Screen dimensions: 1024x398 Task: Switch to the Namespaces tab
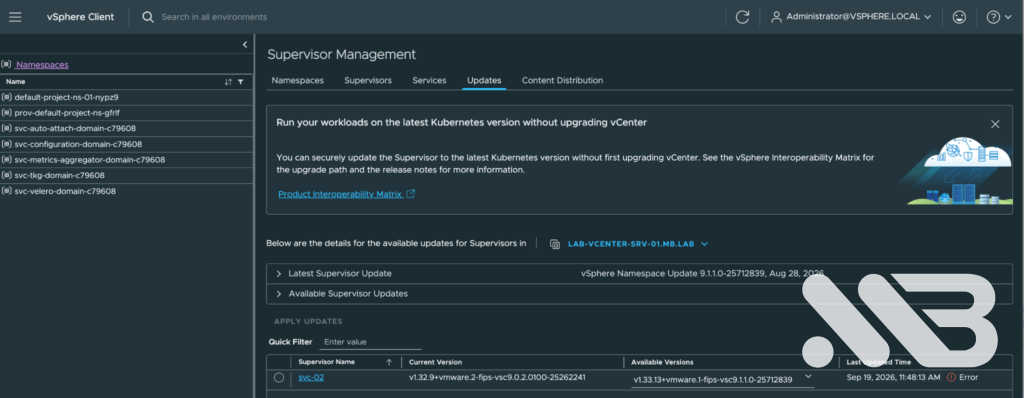click(x=297, y=80)
